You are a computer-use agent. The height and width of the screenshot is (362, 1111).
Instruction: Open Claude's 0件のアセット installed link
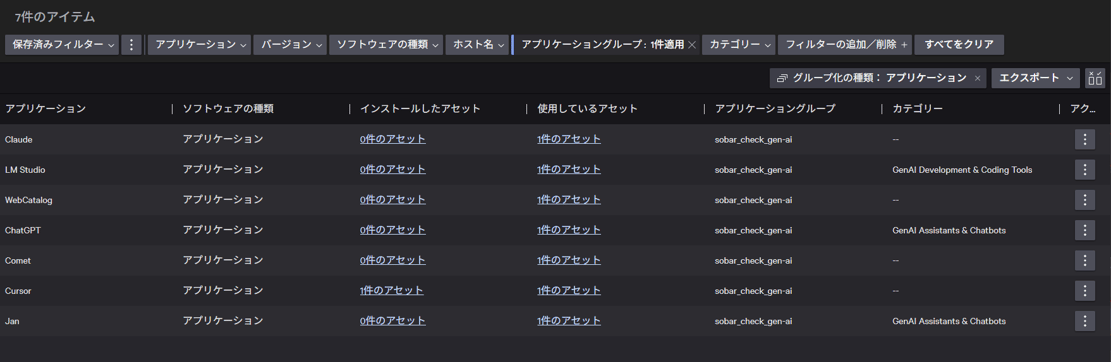click(x=393, y=139)
